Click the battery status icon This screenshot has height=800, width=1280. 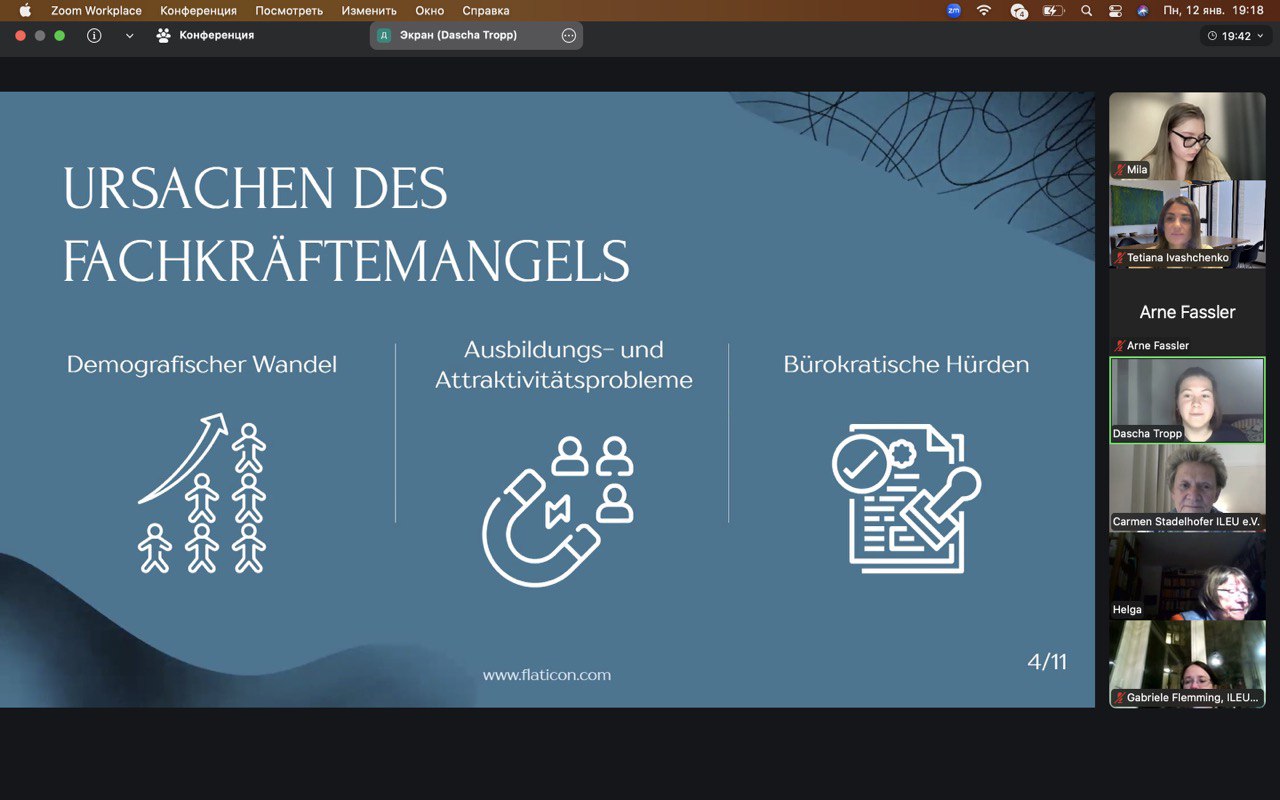[x=1052, y=11]
